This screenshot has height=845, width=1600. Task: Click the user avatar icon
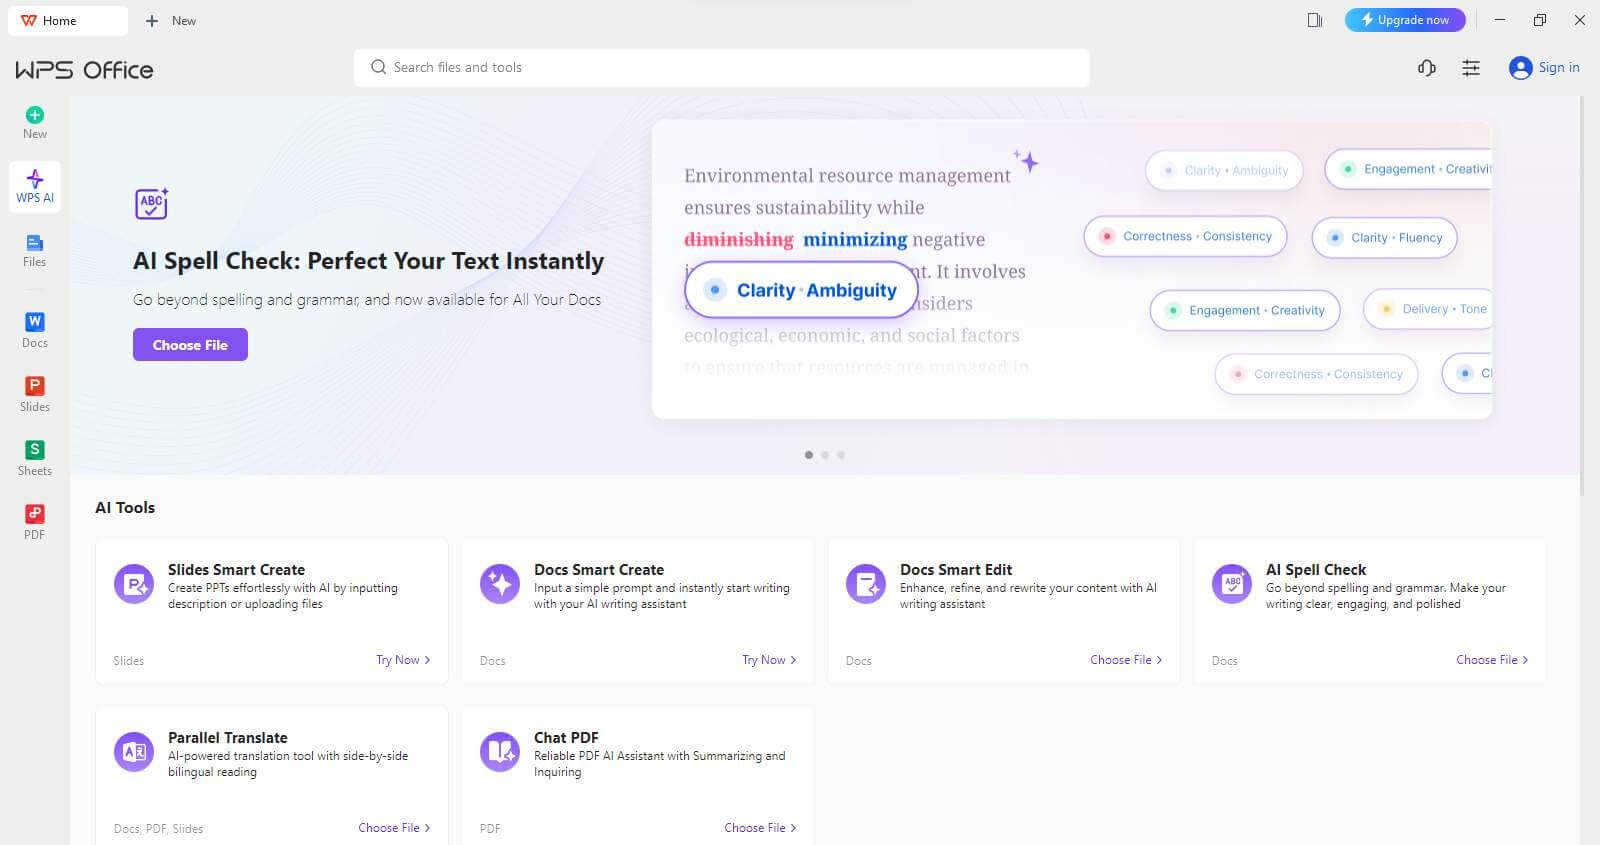[x=1521, y=68]
